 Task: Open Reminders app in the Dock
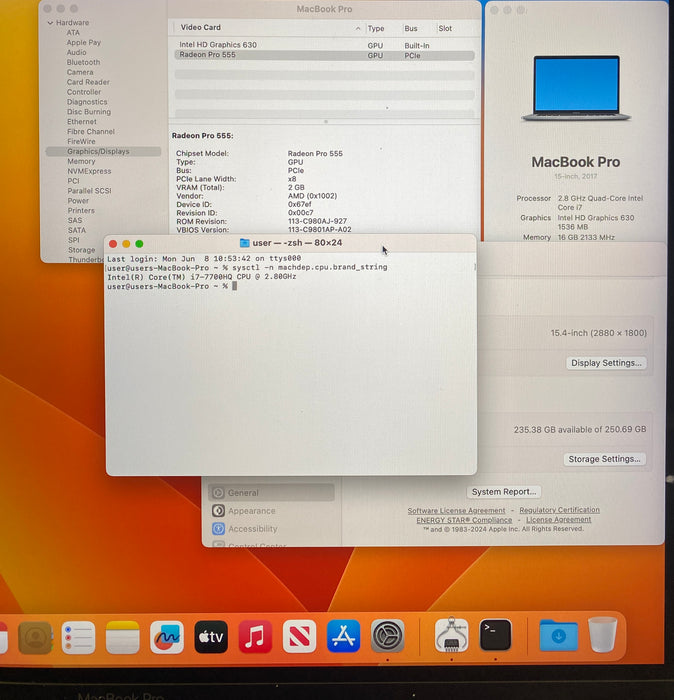[79, 638]
